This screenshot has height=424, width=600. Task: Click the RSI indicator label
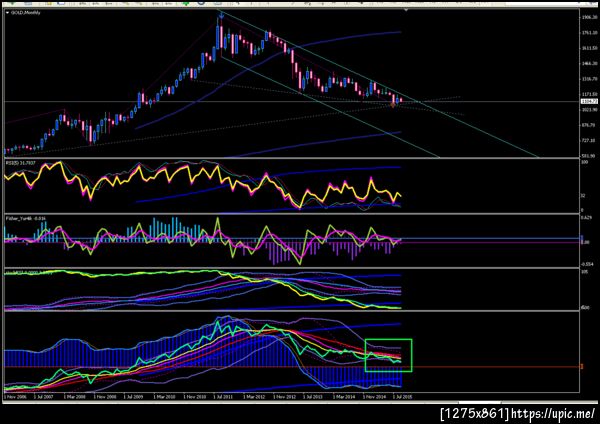click(x=21, y=163)
